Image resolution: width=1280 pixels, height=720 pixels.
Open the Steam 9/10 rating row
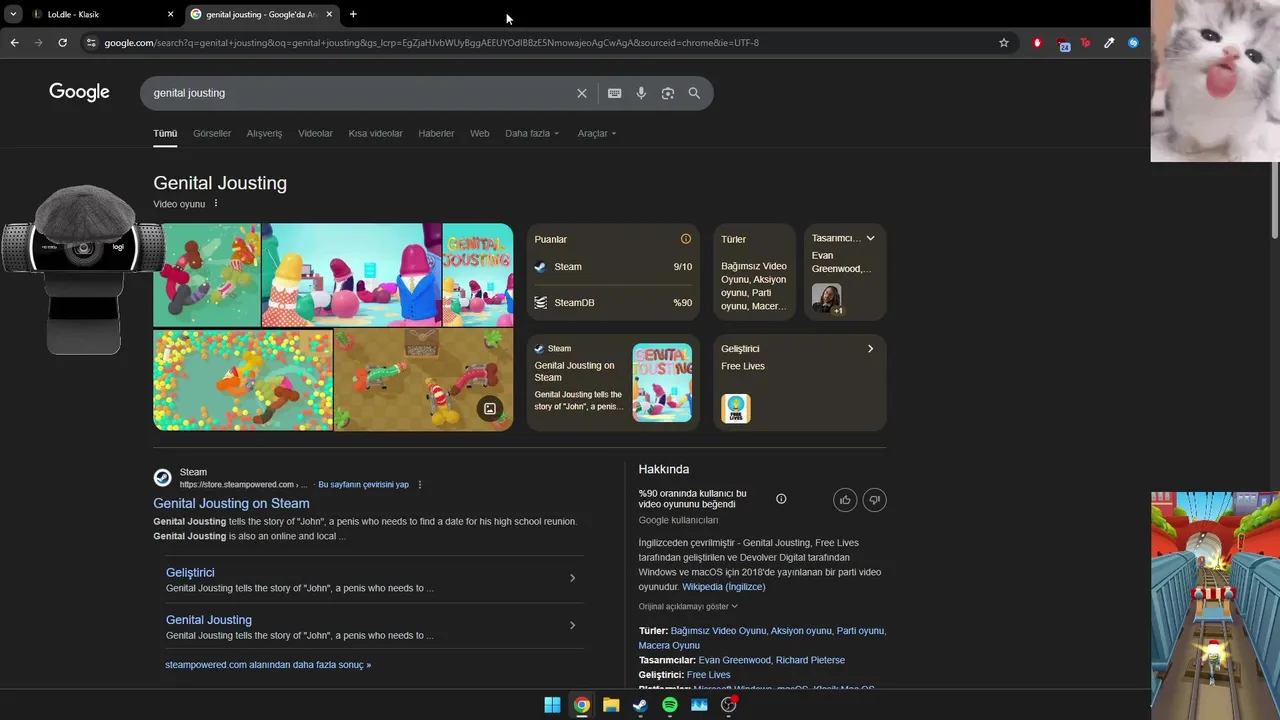click(613, 267)
